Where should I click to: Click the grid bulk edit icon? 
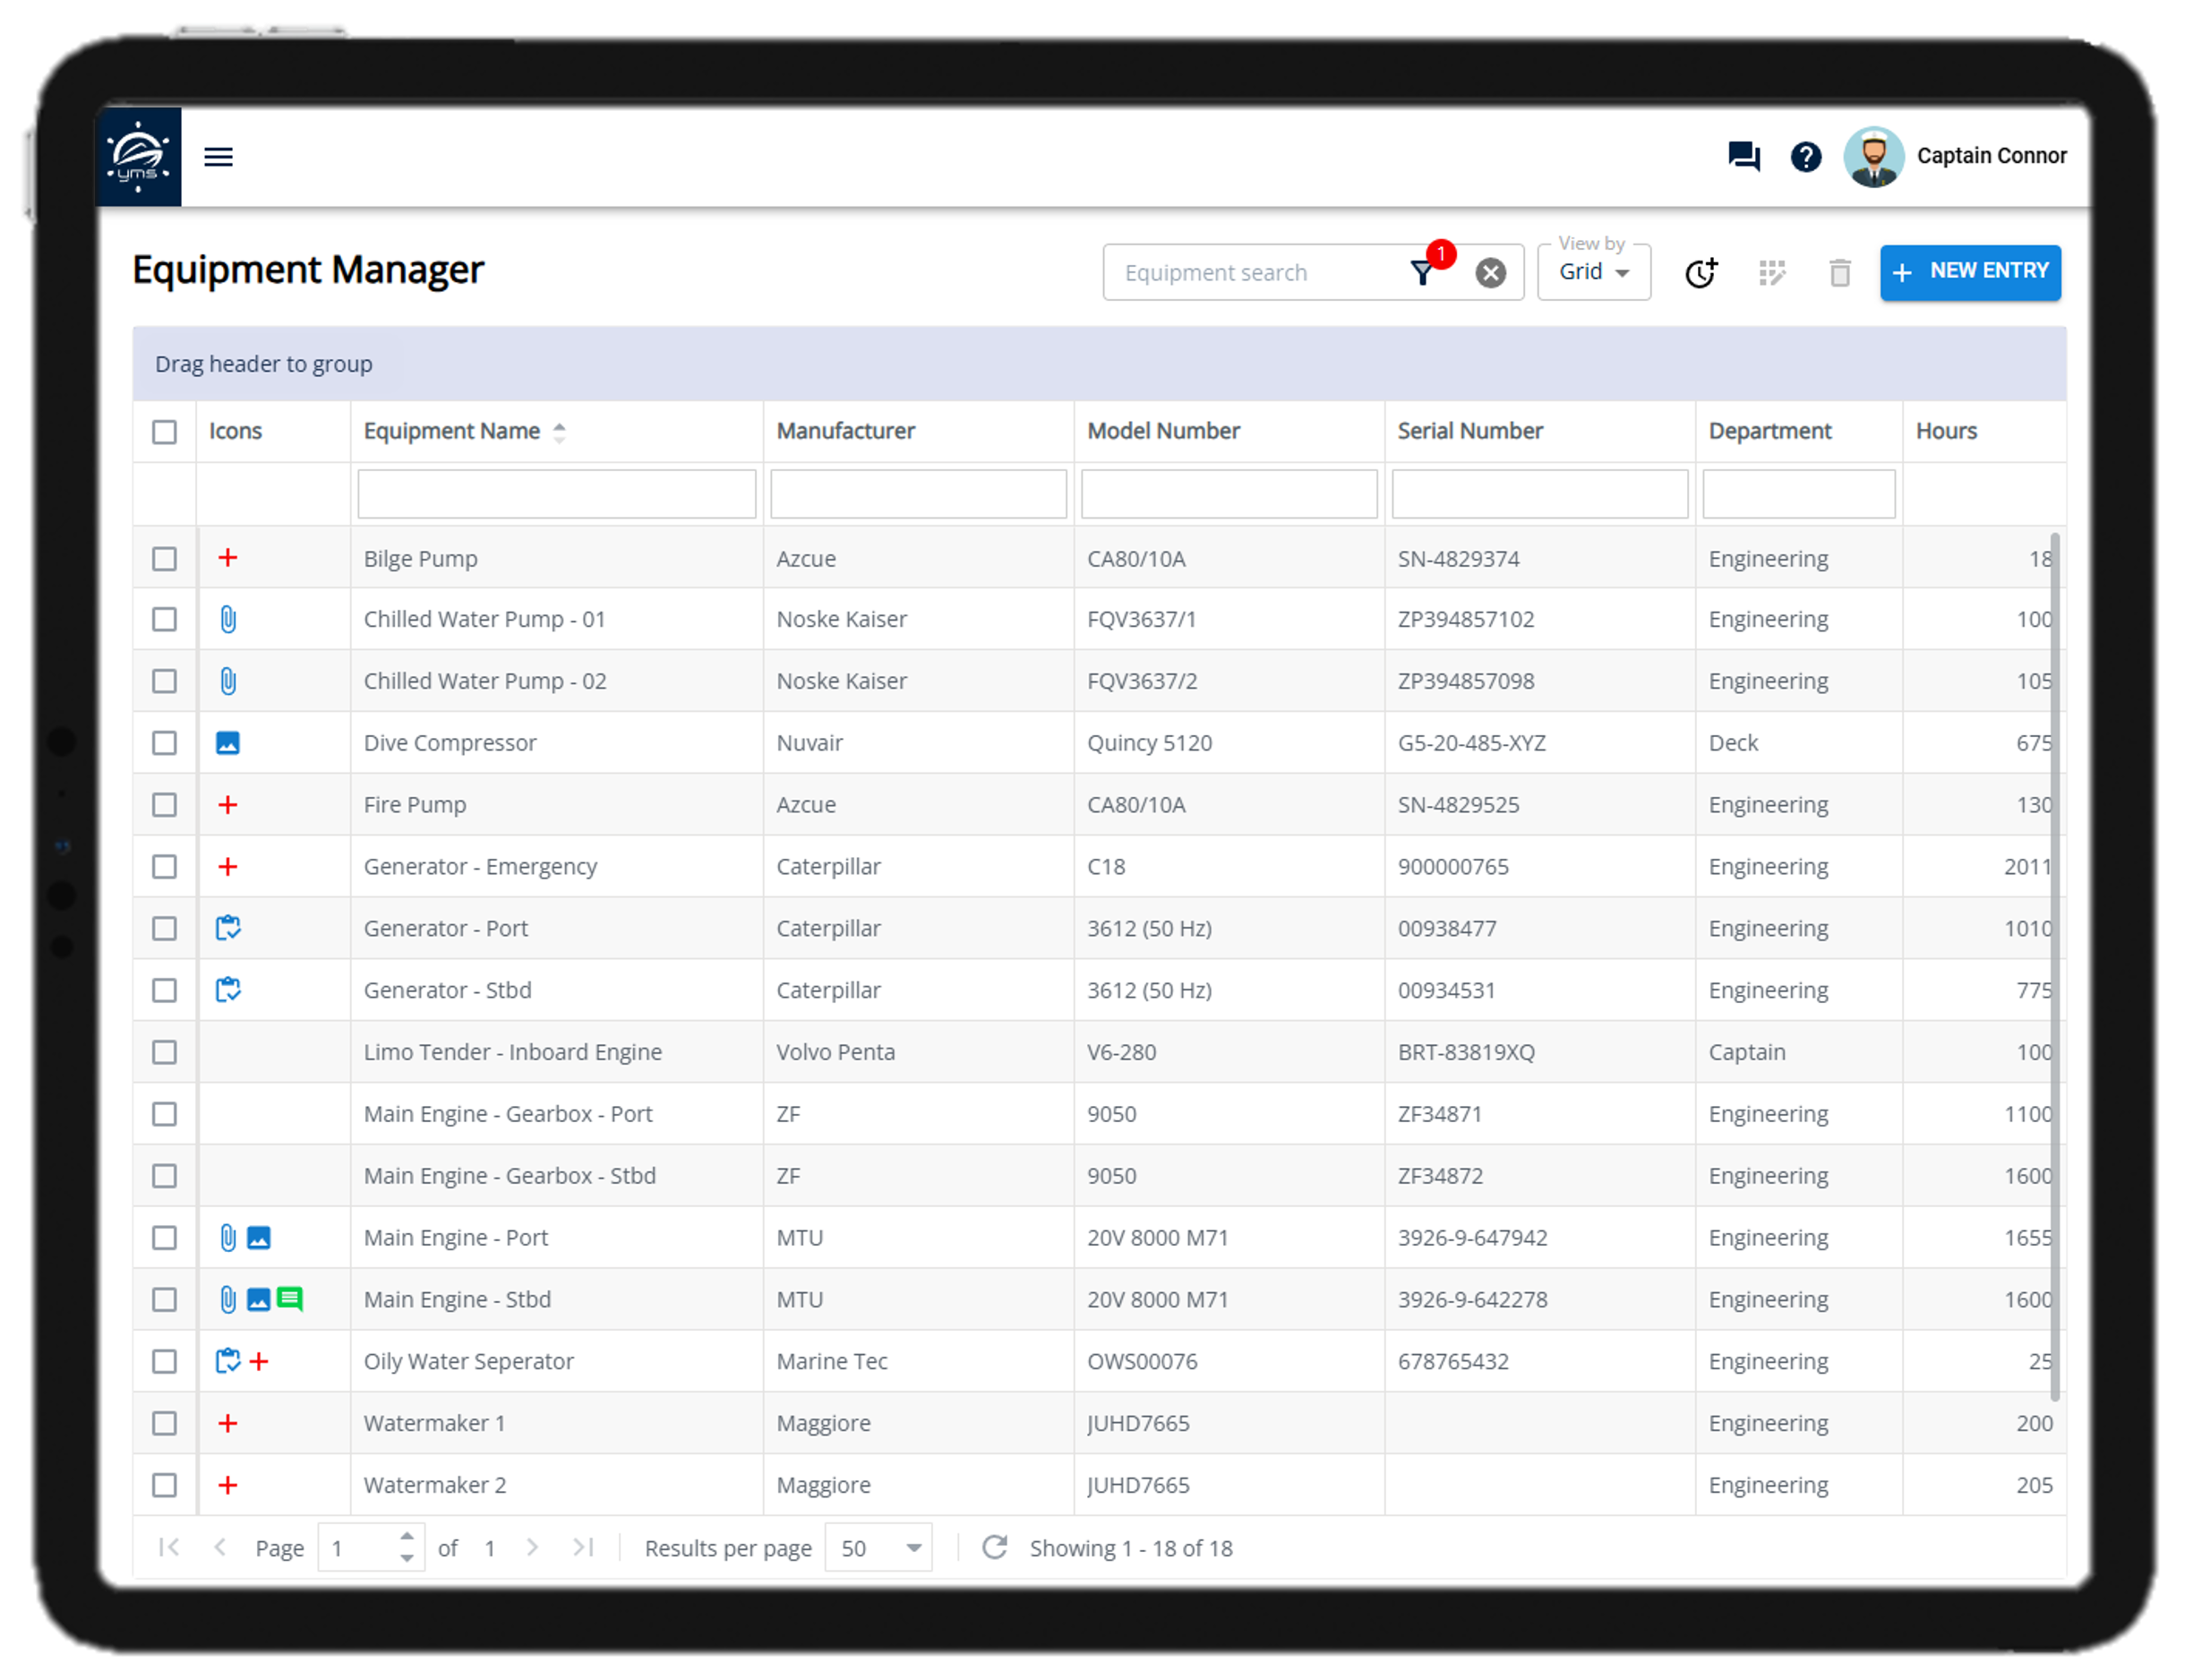[x=1771, y=273]
